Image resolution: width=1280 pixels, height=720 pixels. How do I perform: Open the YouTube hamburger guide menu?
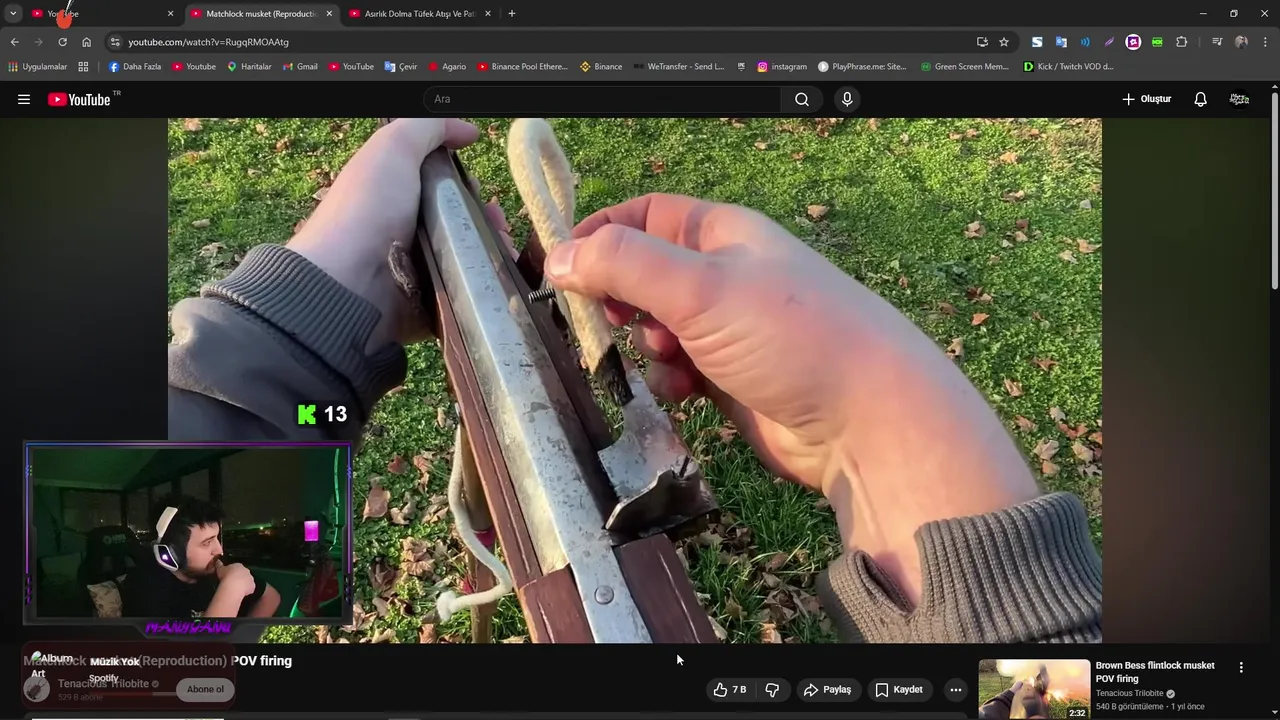click(24, 99)
